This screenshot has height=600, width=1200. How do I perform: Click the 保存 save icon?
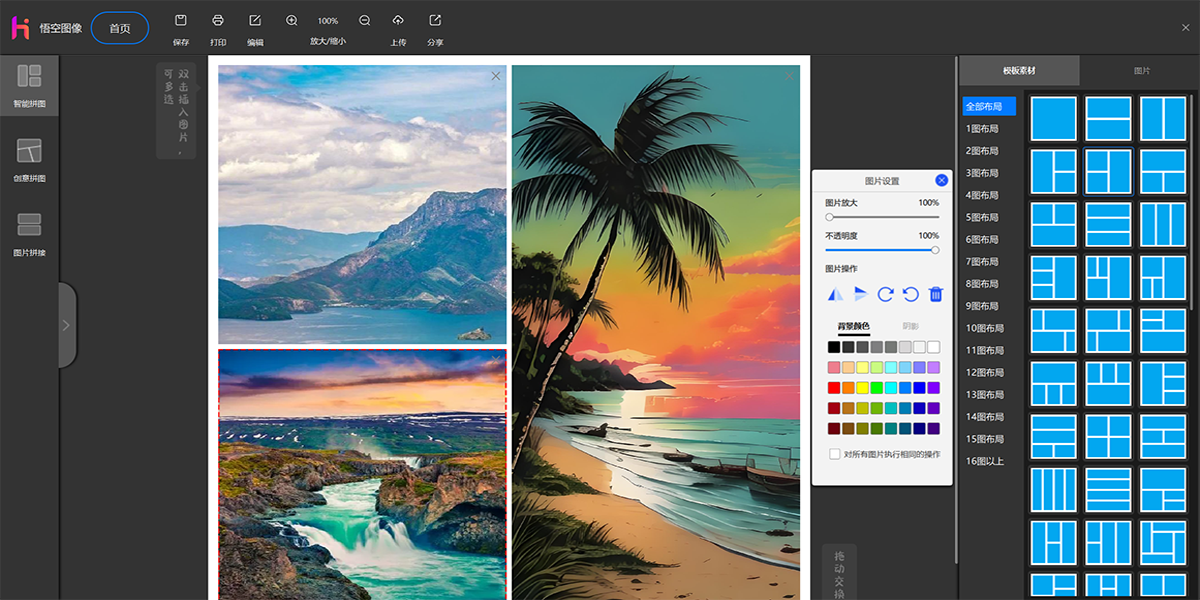point(180,21)
